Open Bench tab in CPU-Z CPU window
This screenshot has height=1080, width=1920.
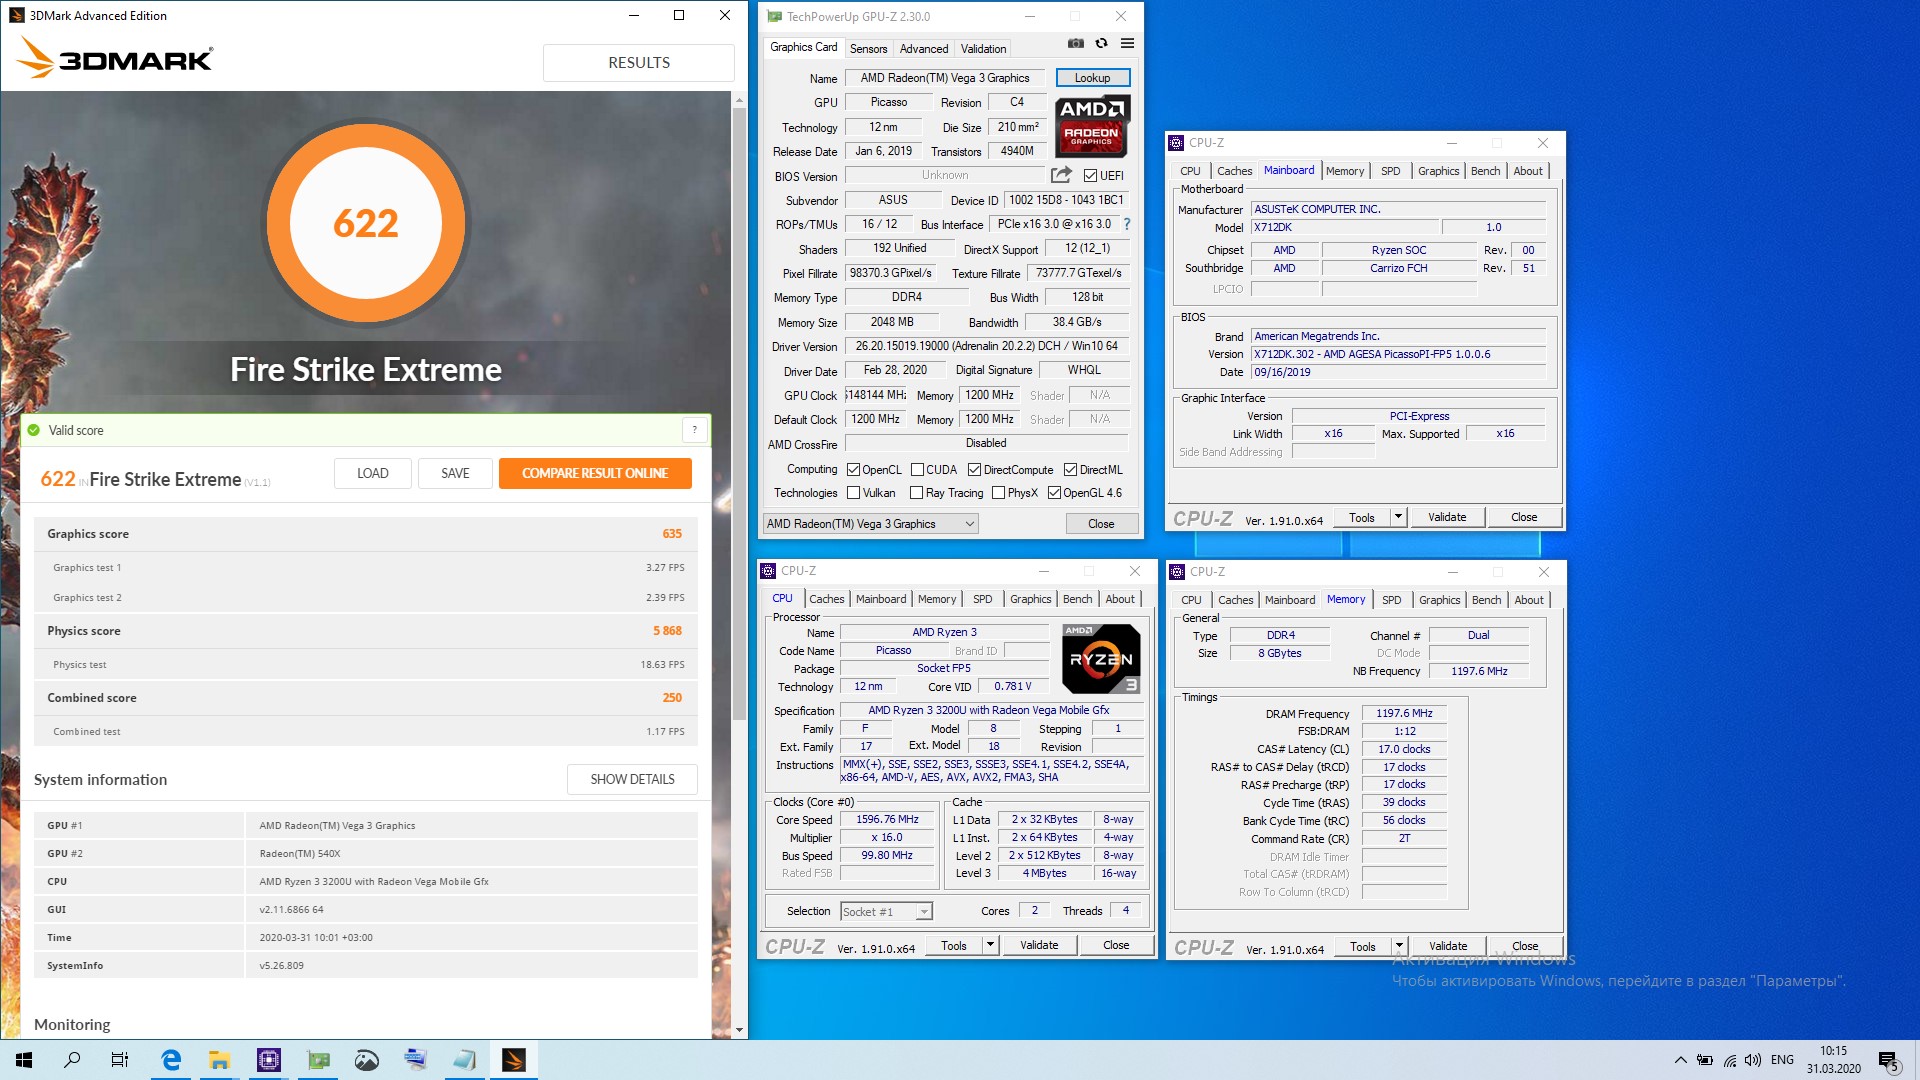click(1077, 599)
